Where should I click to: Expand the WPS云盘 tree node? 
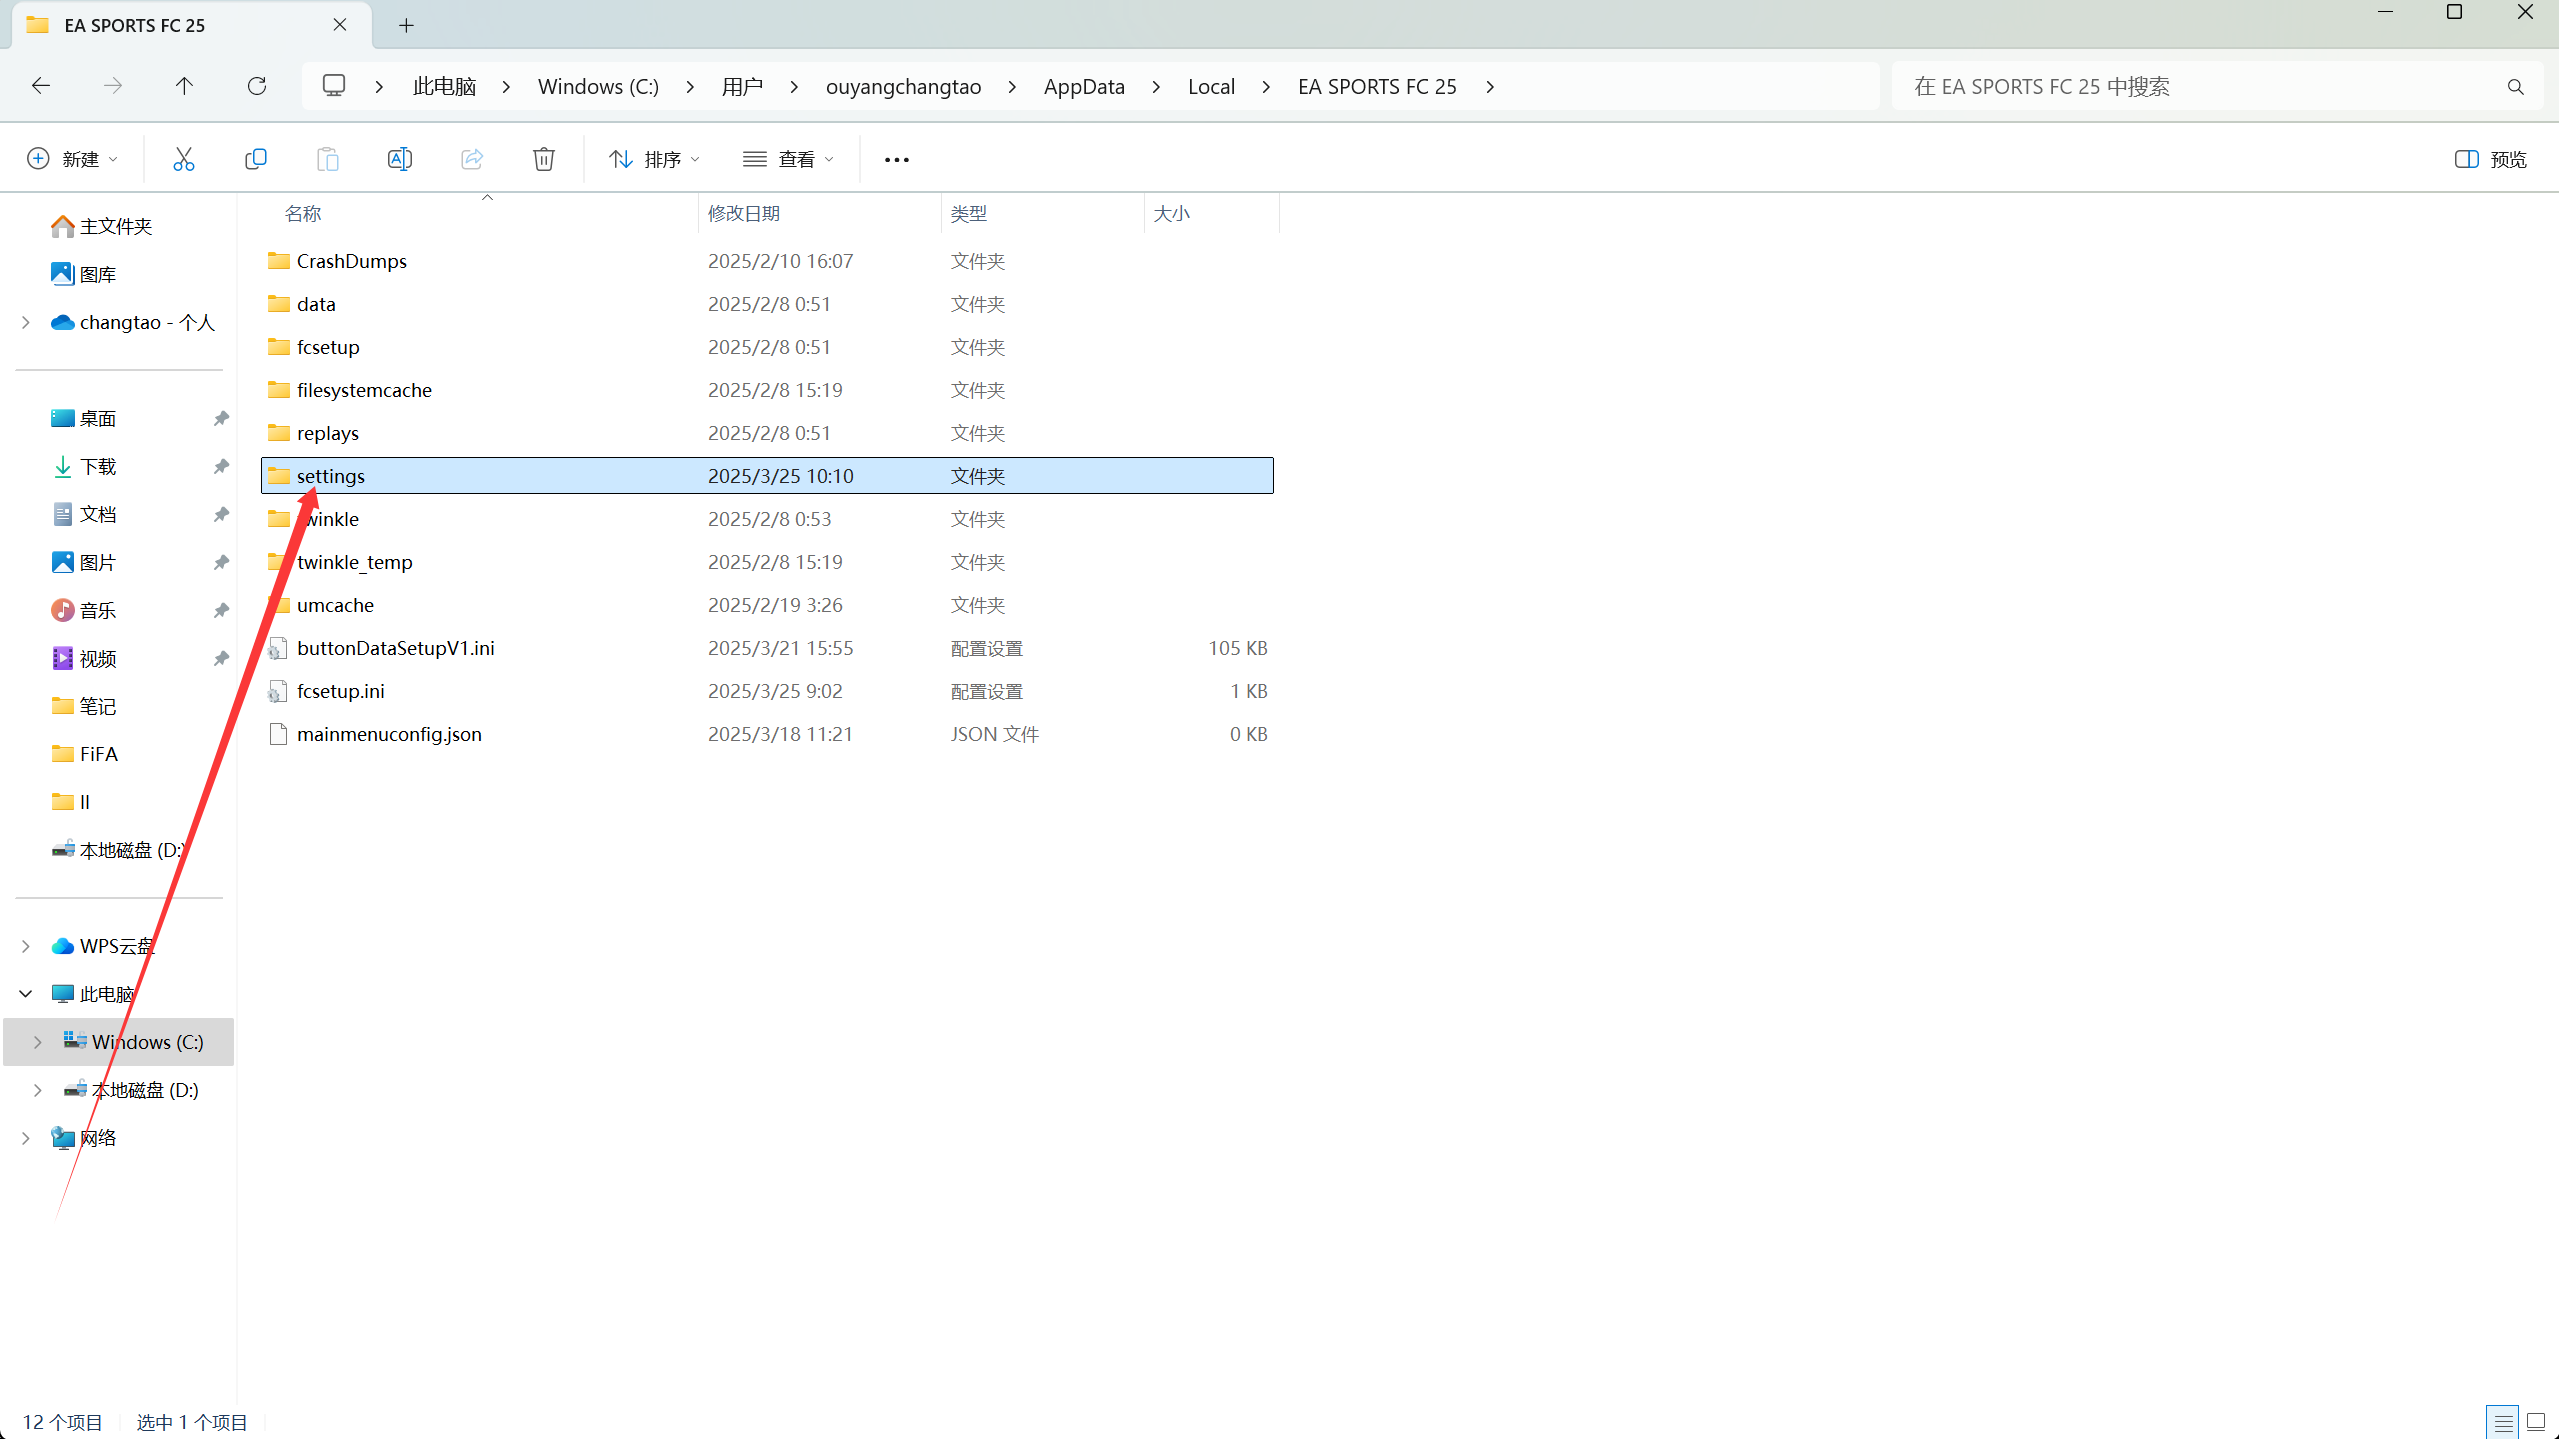click(26, 946)
